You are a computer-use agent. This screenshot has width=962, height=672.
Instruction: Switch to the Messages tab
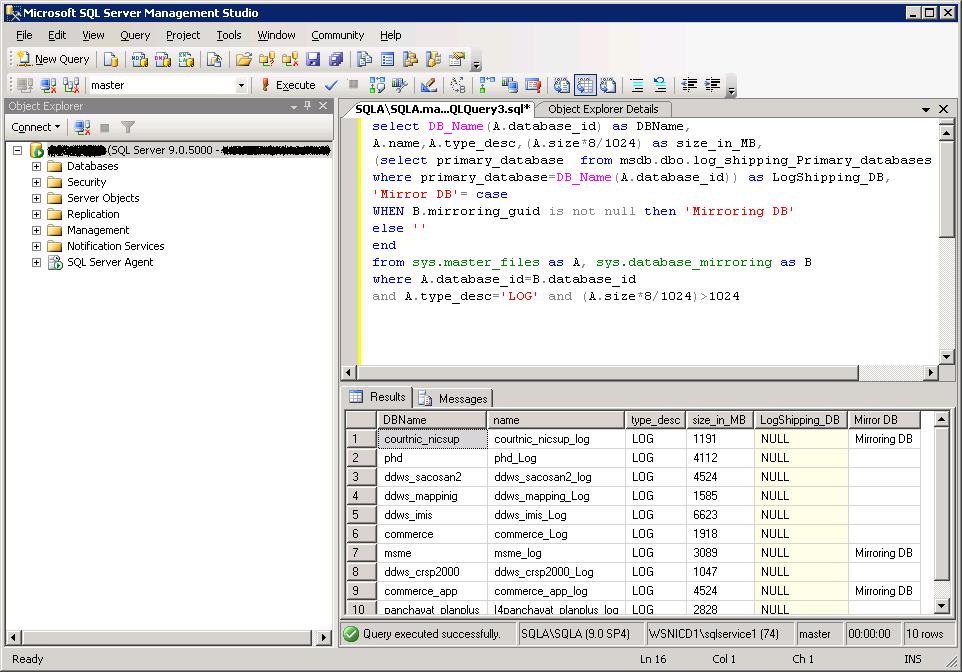click(x=455, y=399)
